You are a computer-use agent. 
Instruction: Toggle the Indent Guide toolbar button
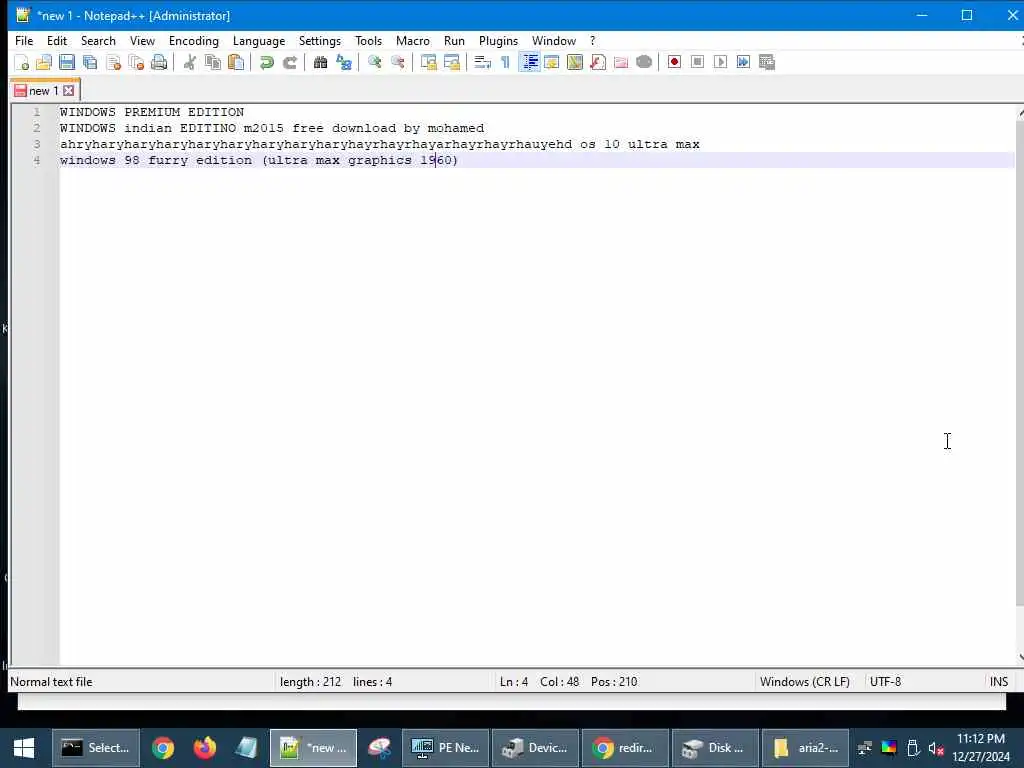point(530,62)
